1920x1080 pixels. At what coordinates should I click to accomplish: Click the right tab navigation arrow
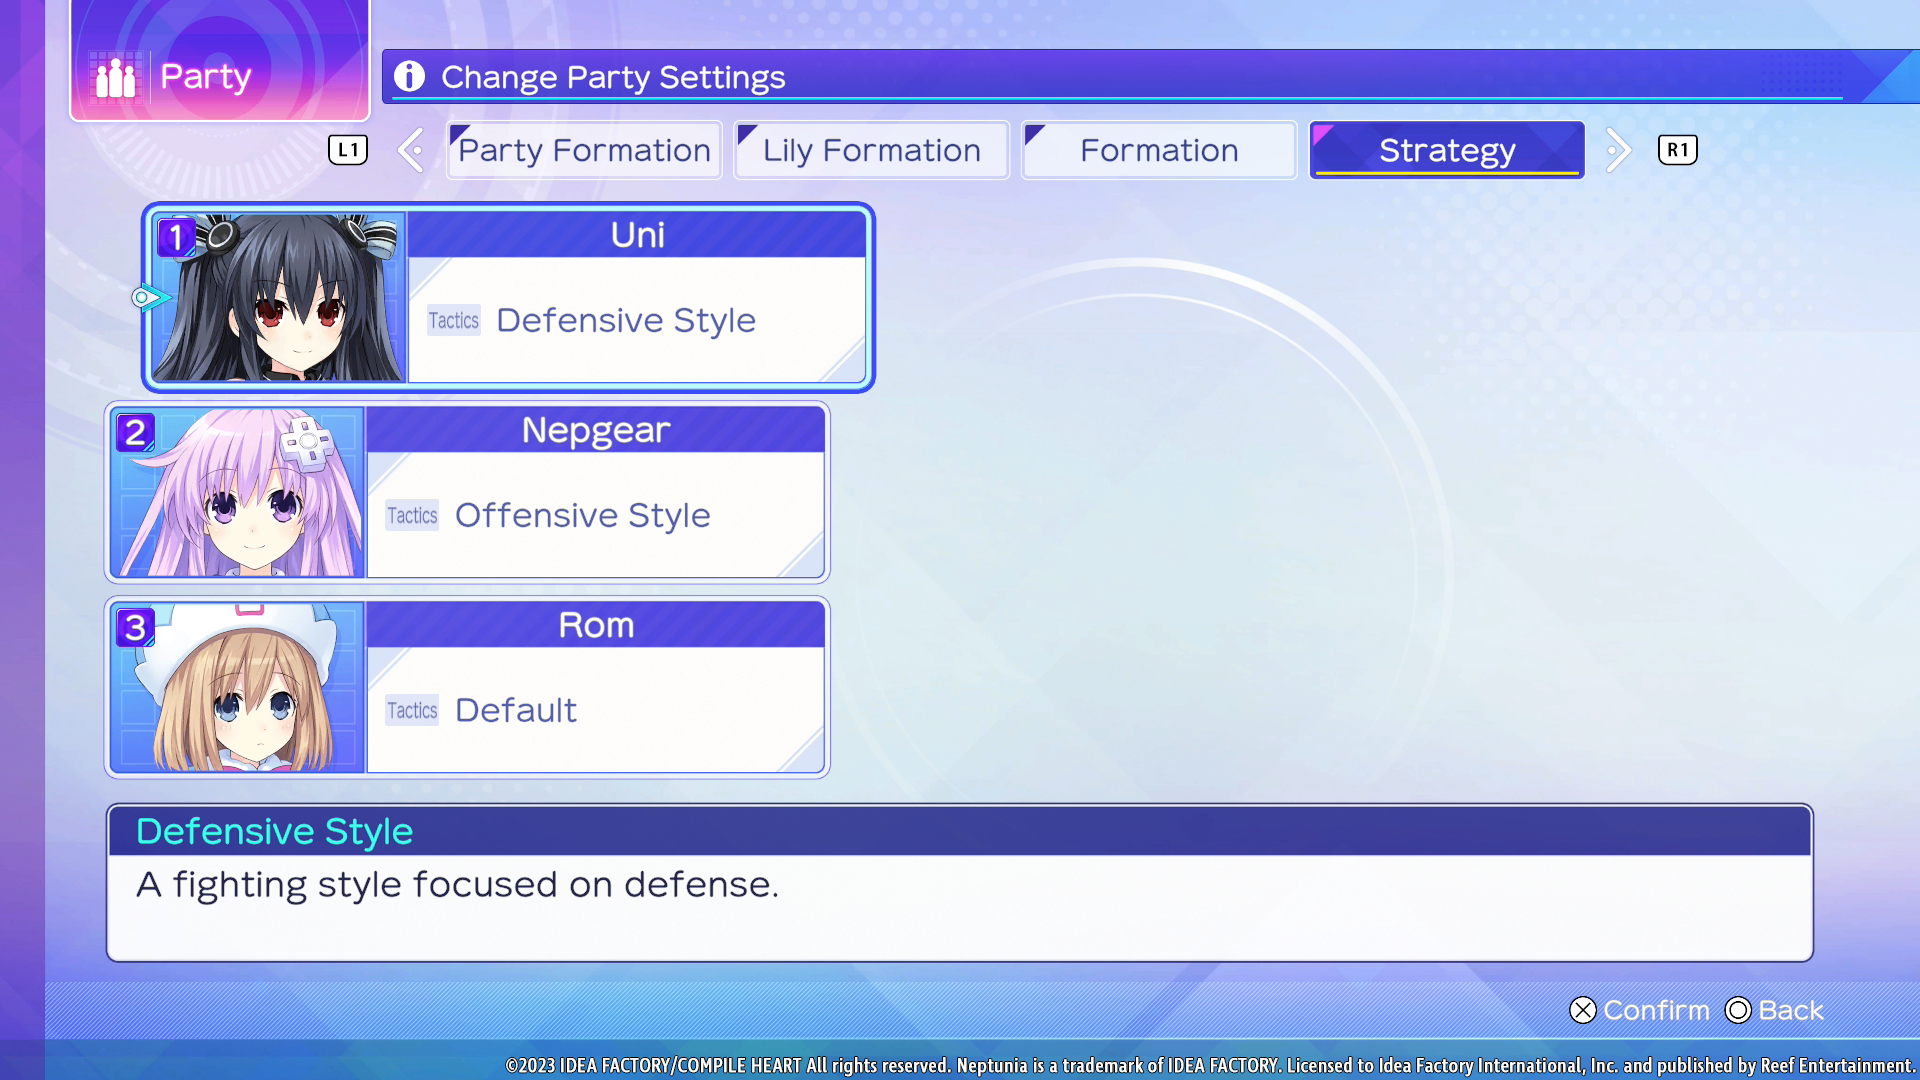coord(1617,151)
